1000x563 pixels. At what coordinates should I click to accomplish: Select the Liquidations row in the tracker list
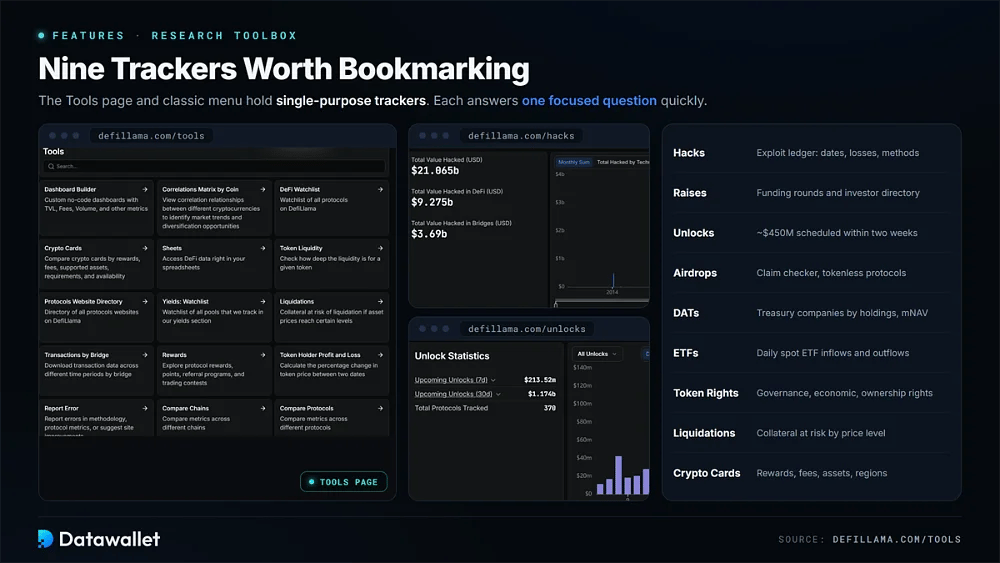click(x=811, y=433)
